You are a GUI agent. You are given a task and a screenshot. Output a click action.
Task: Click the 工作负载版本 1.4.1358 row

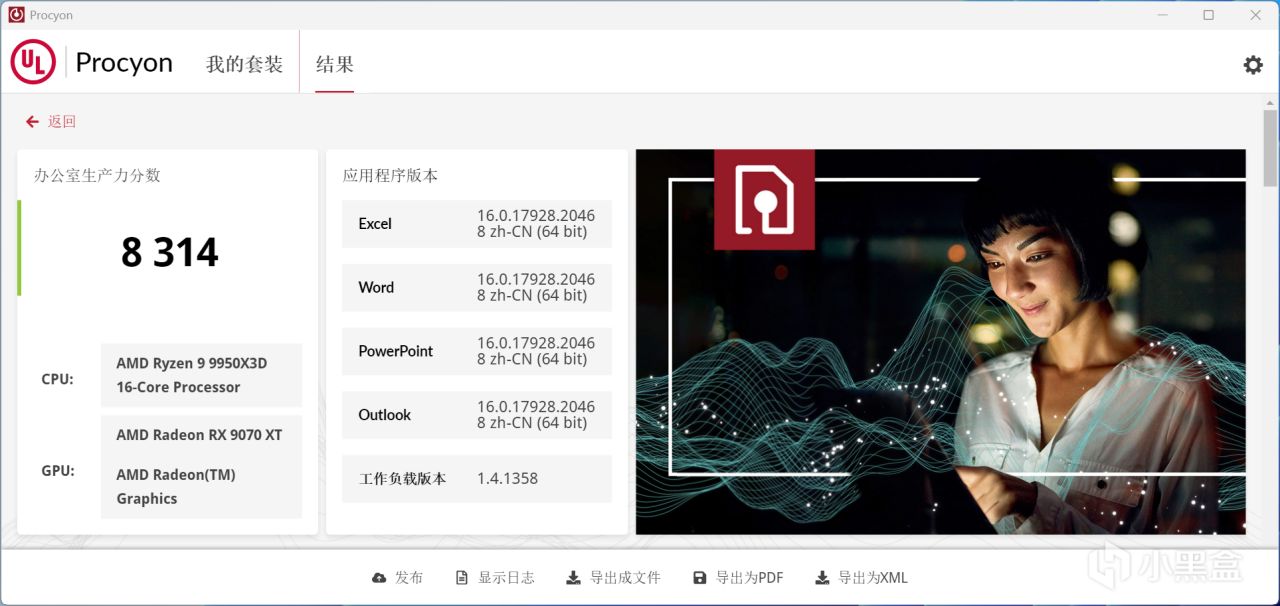(477, 479)
